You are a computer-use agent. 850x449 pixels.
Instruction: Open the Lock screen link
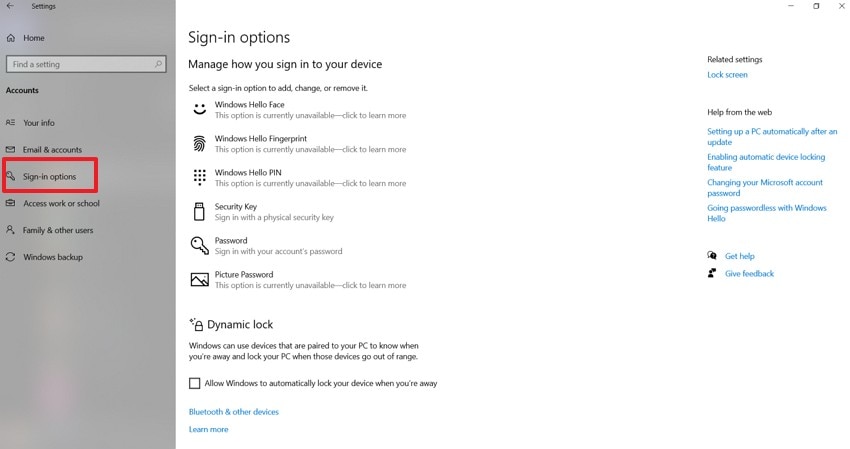coord(727,75)
